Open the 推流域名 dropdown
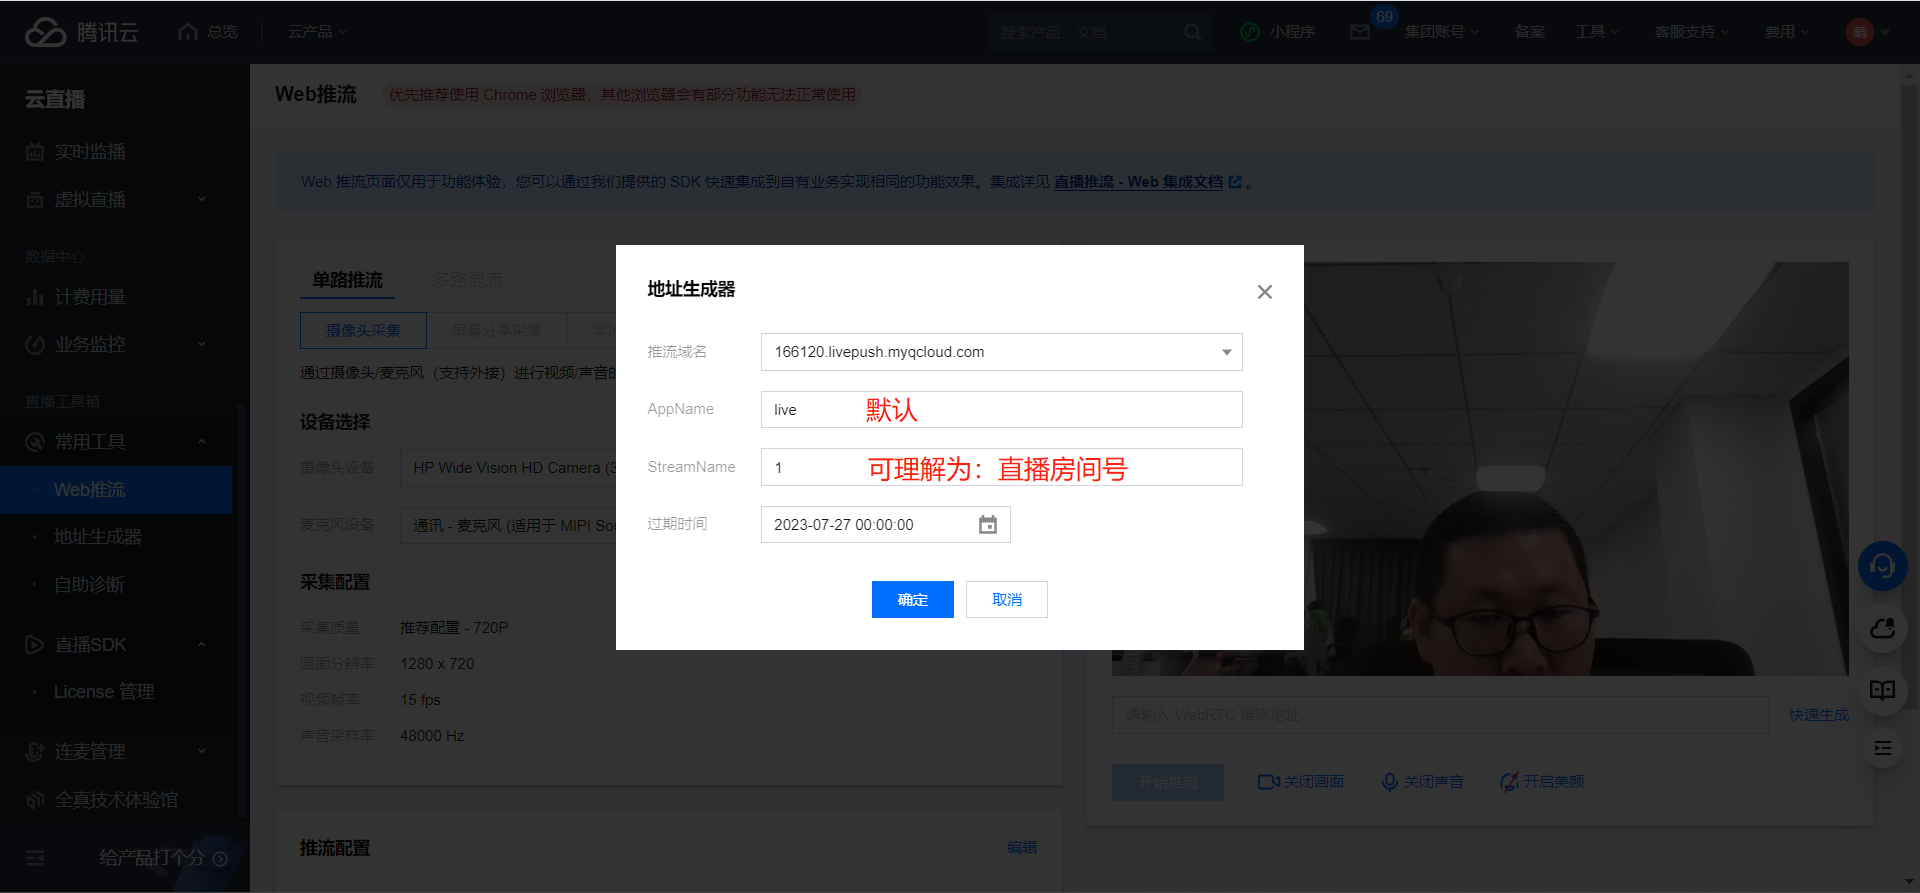 (1002, 352)
